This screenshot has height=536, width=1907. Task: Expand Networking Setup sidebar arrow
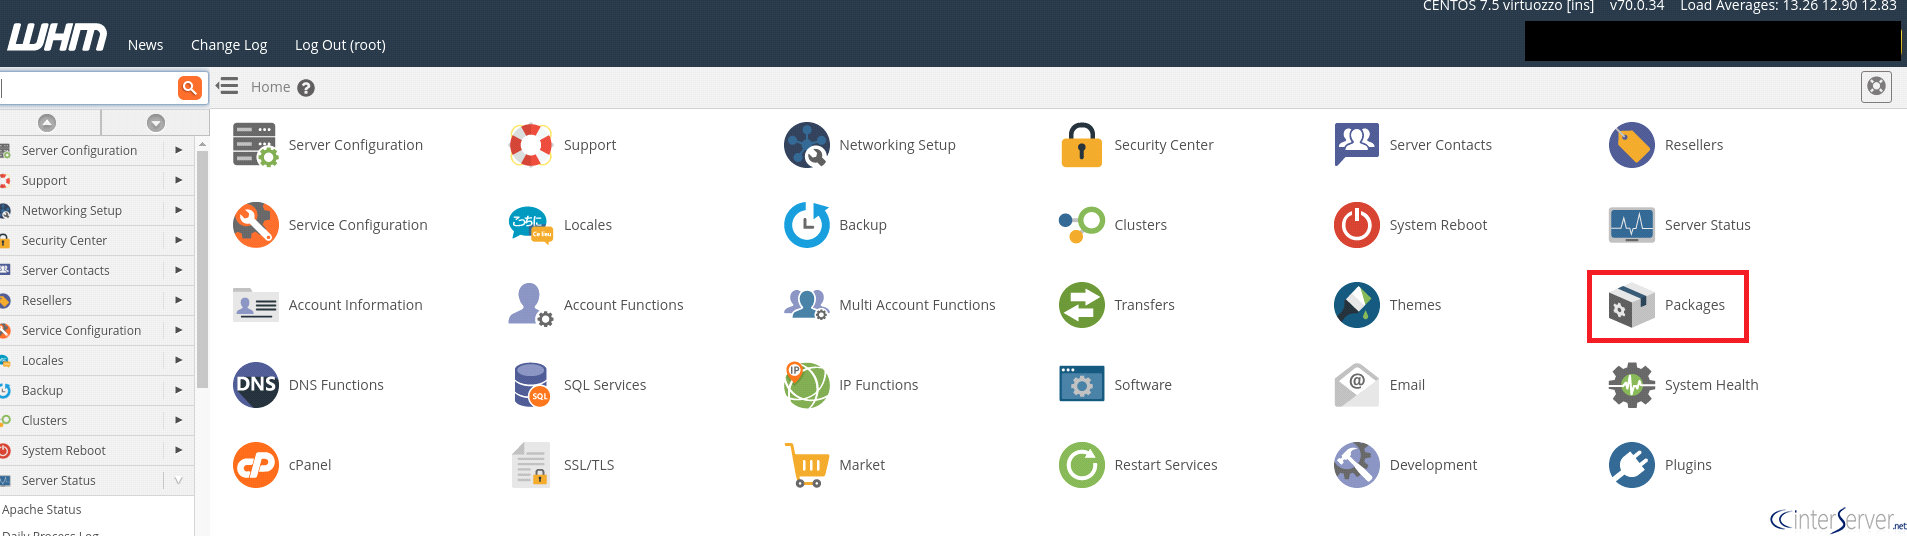[178, 210]
